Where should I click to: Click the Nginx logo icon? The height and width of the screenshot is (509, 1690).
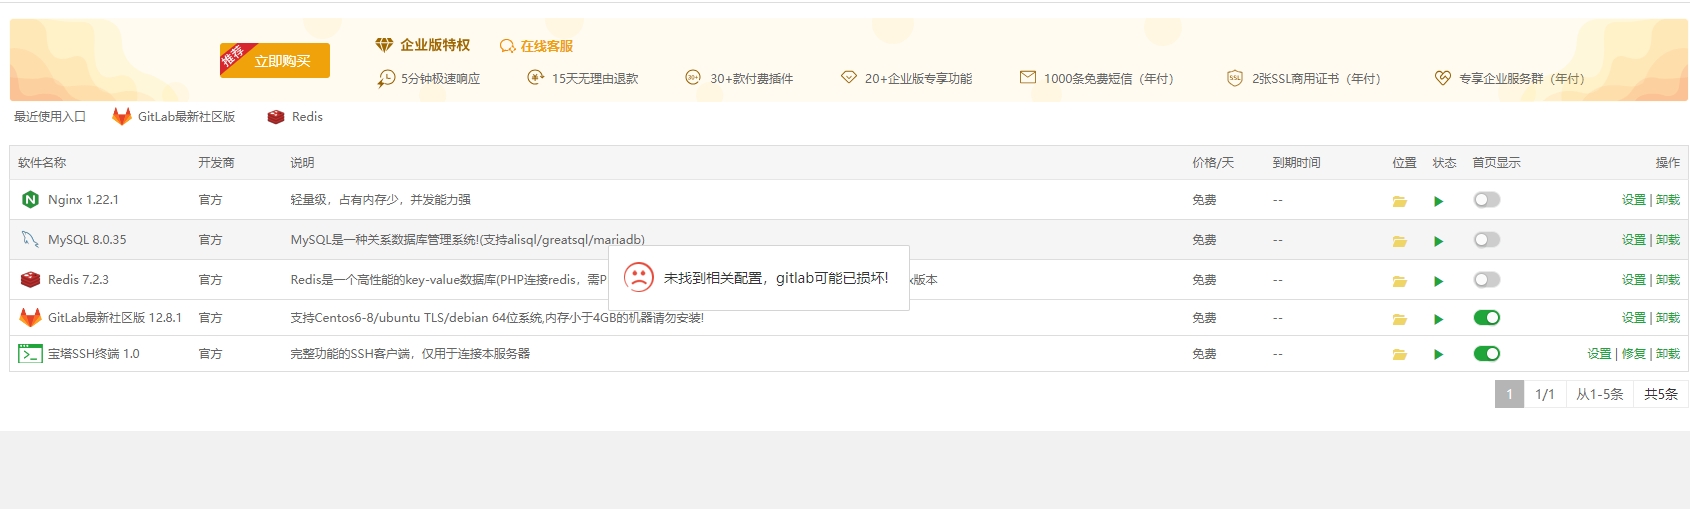[x=30, y=199]
